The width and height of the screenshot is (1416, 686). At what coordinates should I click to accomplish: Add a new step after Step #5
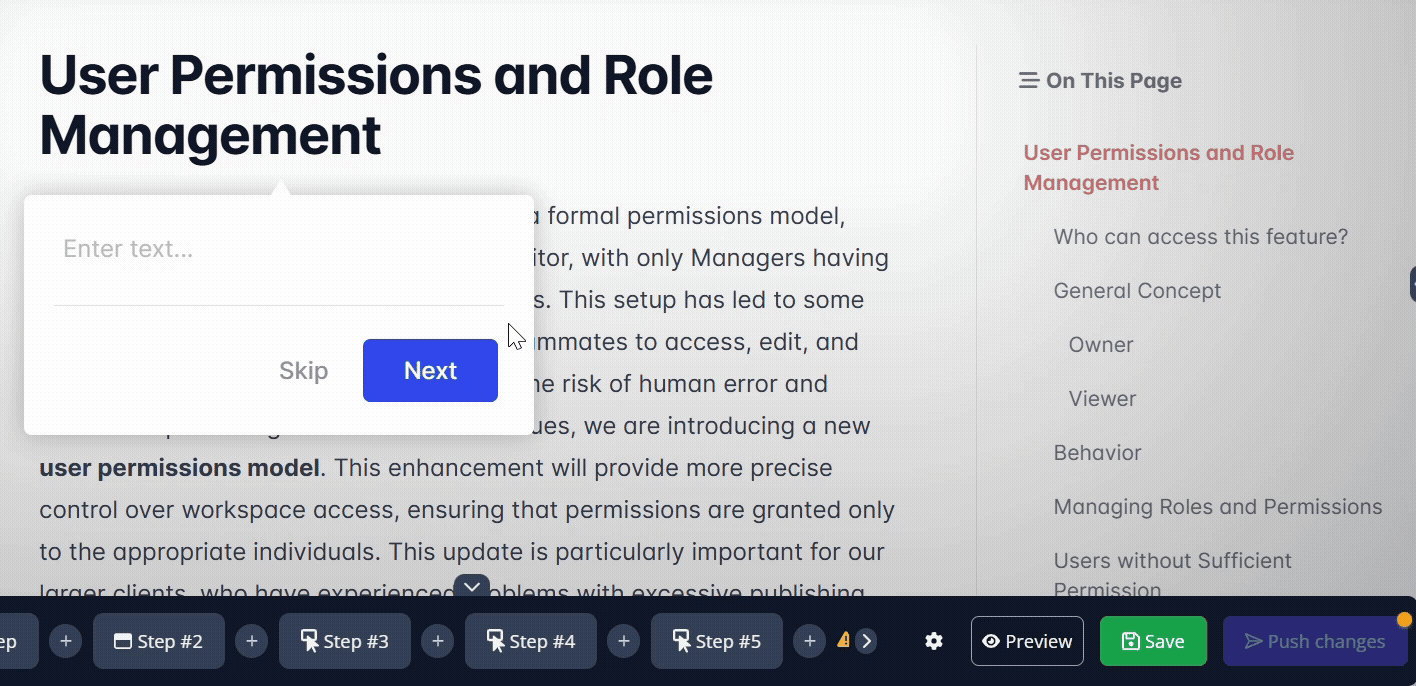[x=810, y=641]
